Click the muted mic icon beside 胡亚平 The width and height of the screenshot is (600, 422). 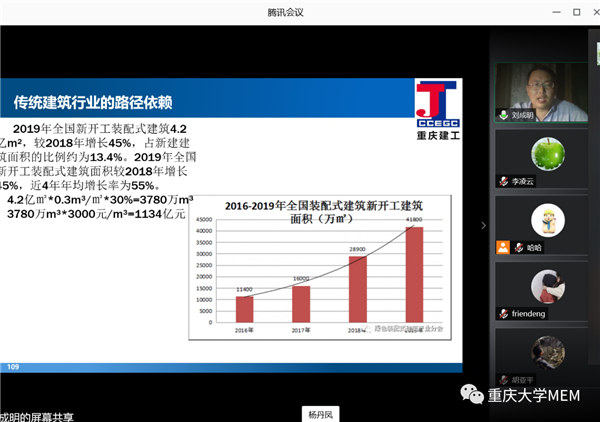504,380
